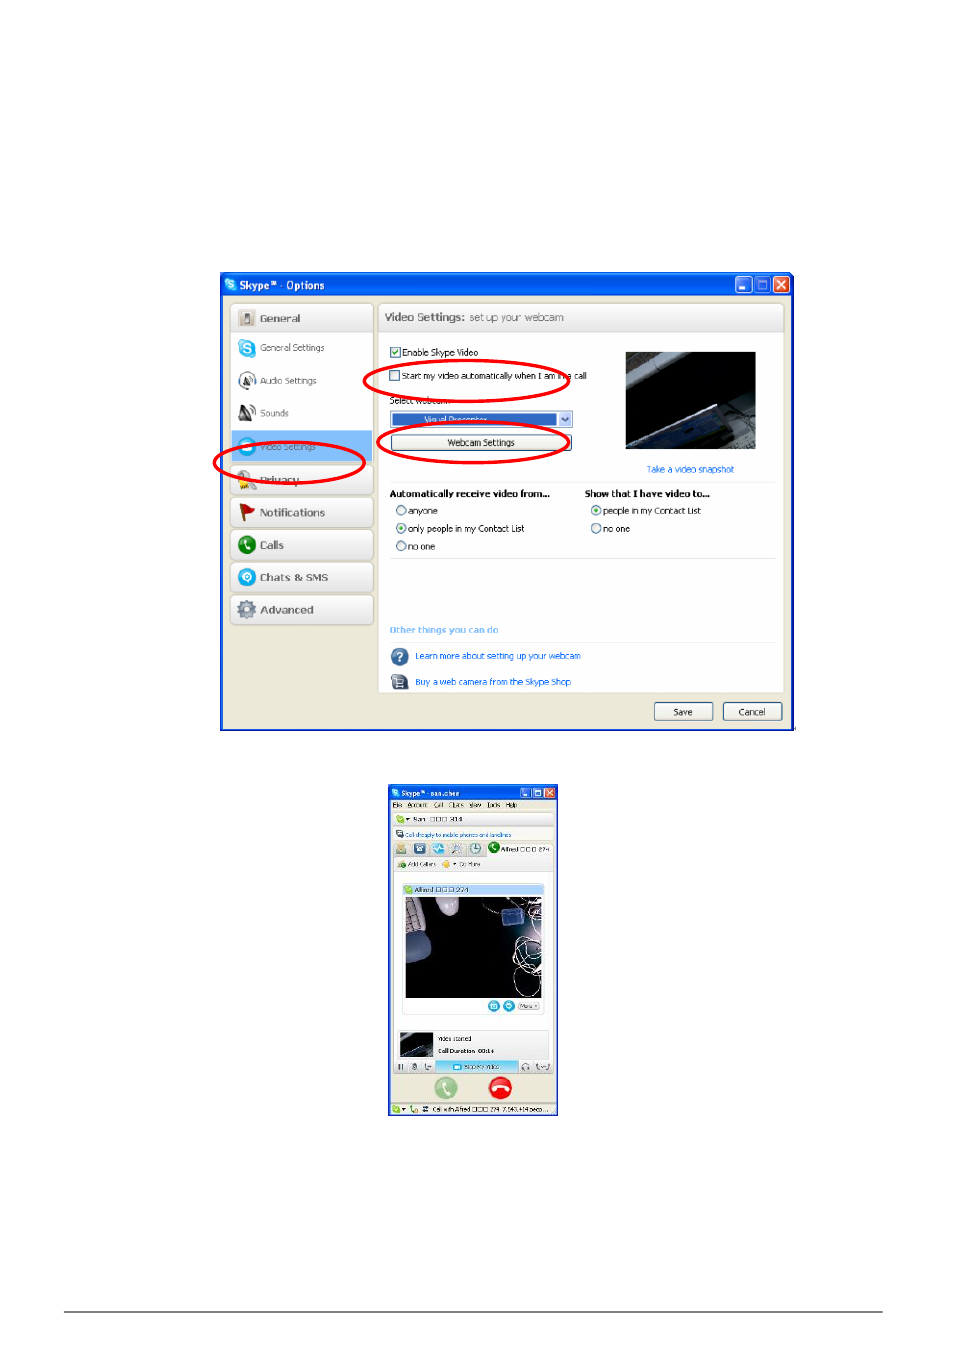This screenshot has width=953, height=1352.
Task: Open File menu in Skype call window
Action: 397,805
